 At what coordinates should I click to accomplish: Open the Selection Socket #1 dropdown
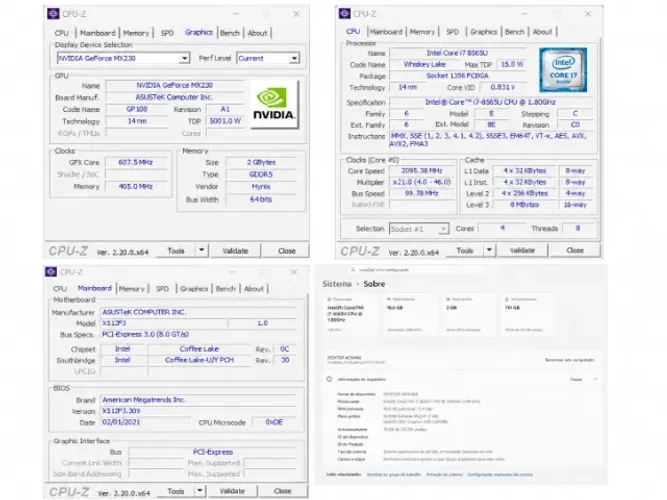[x=419, y=229]
